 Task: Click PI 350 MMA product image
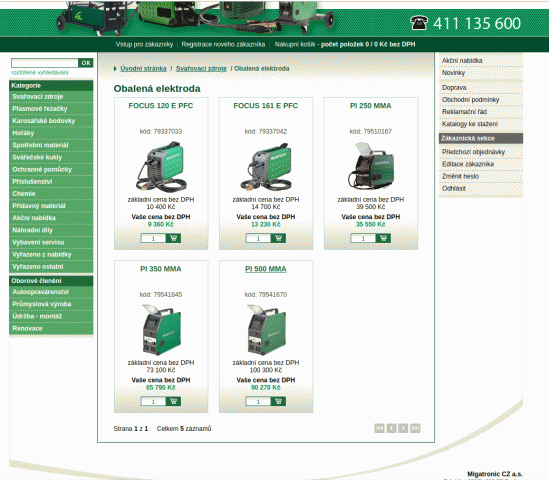[x=161, y=329]
